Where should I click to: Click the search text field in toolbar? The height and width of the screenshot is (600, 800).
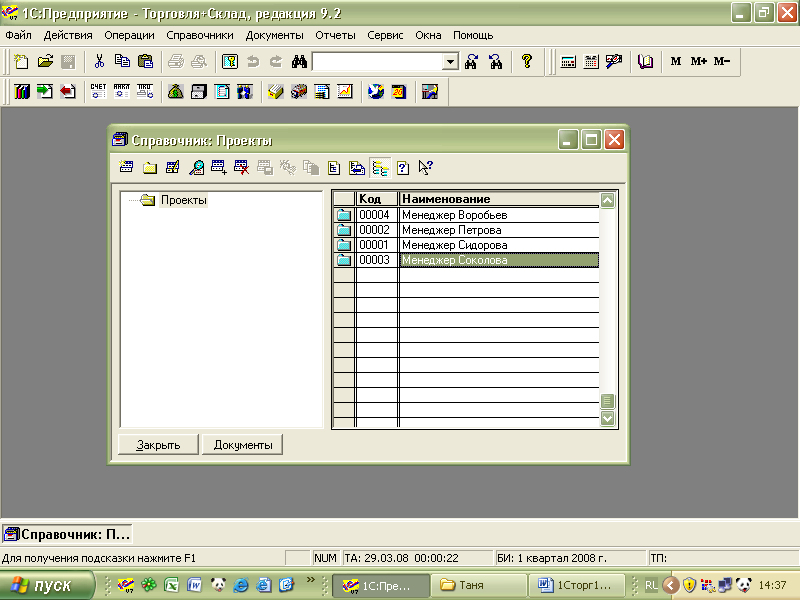click(x=378, y=62)
